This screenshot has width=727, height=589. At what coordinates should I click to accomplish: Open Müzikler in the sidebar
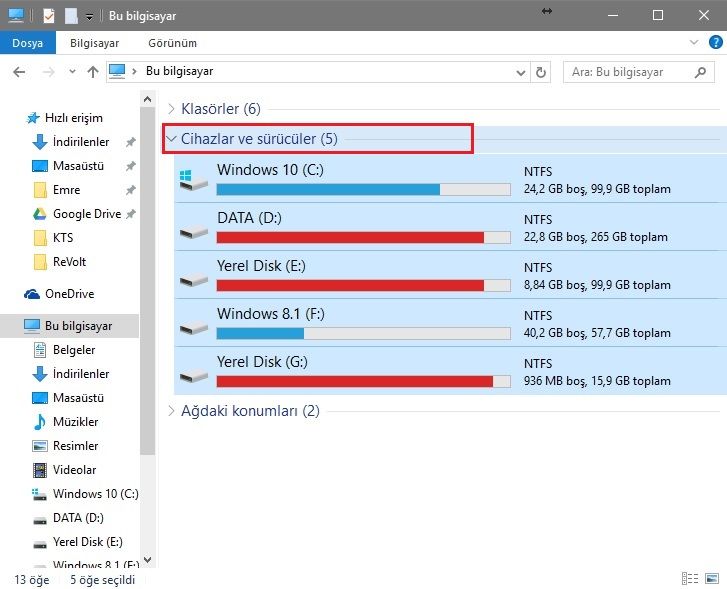75,422
